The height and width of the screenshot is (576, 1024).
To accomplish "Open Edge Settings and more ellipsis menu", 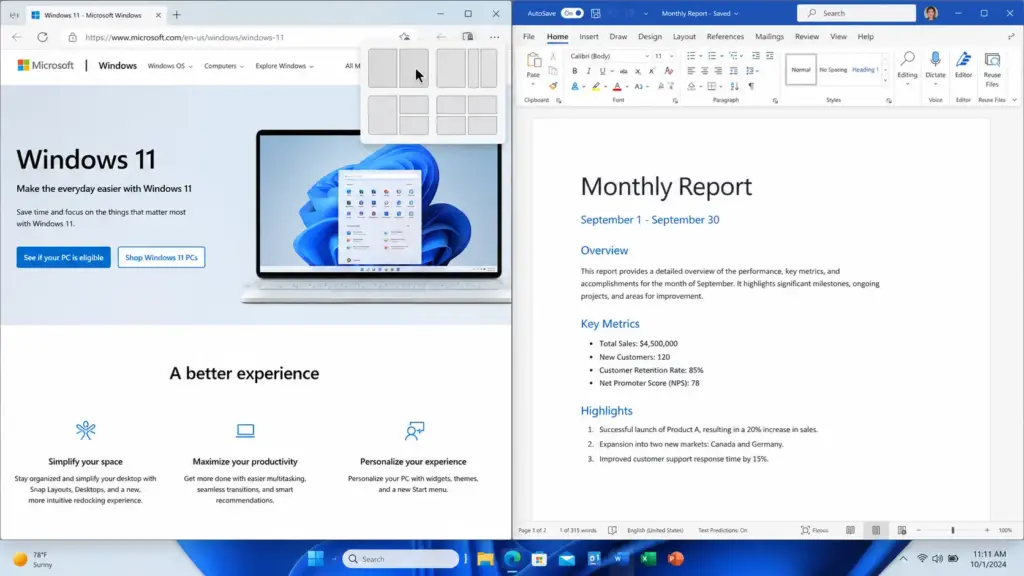I will click(x=494, y=37).
